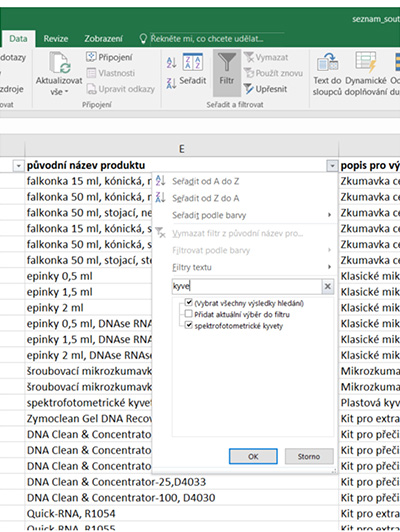Click cell Zymoclean Gel DNA Recov
The height and width of the screenshot is (532, 400).
(89, 419)
